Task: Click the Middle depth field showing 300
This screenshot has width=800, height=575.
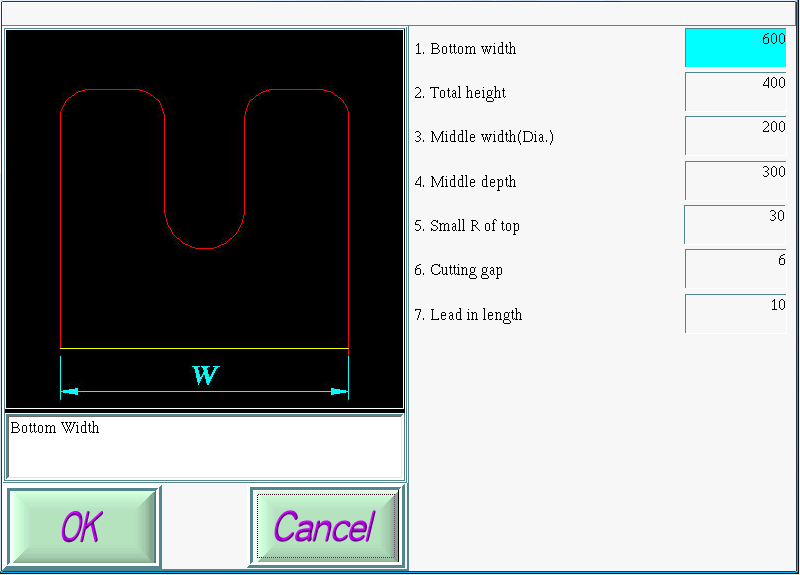Action: 735,181
